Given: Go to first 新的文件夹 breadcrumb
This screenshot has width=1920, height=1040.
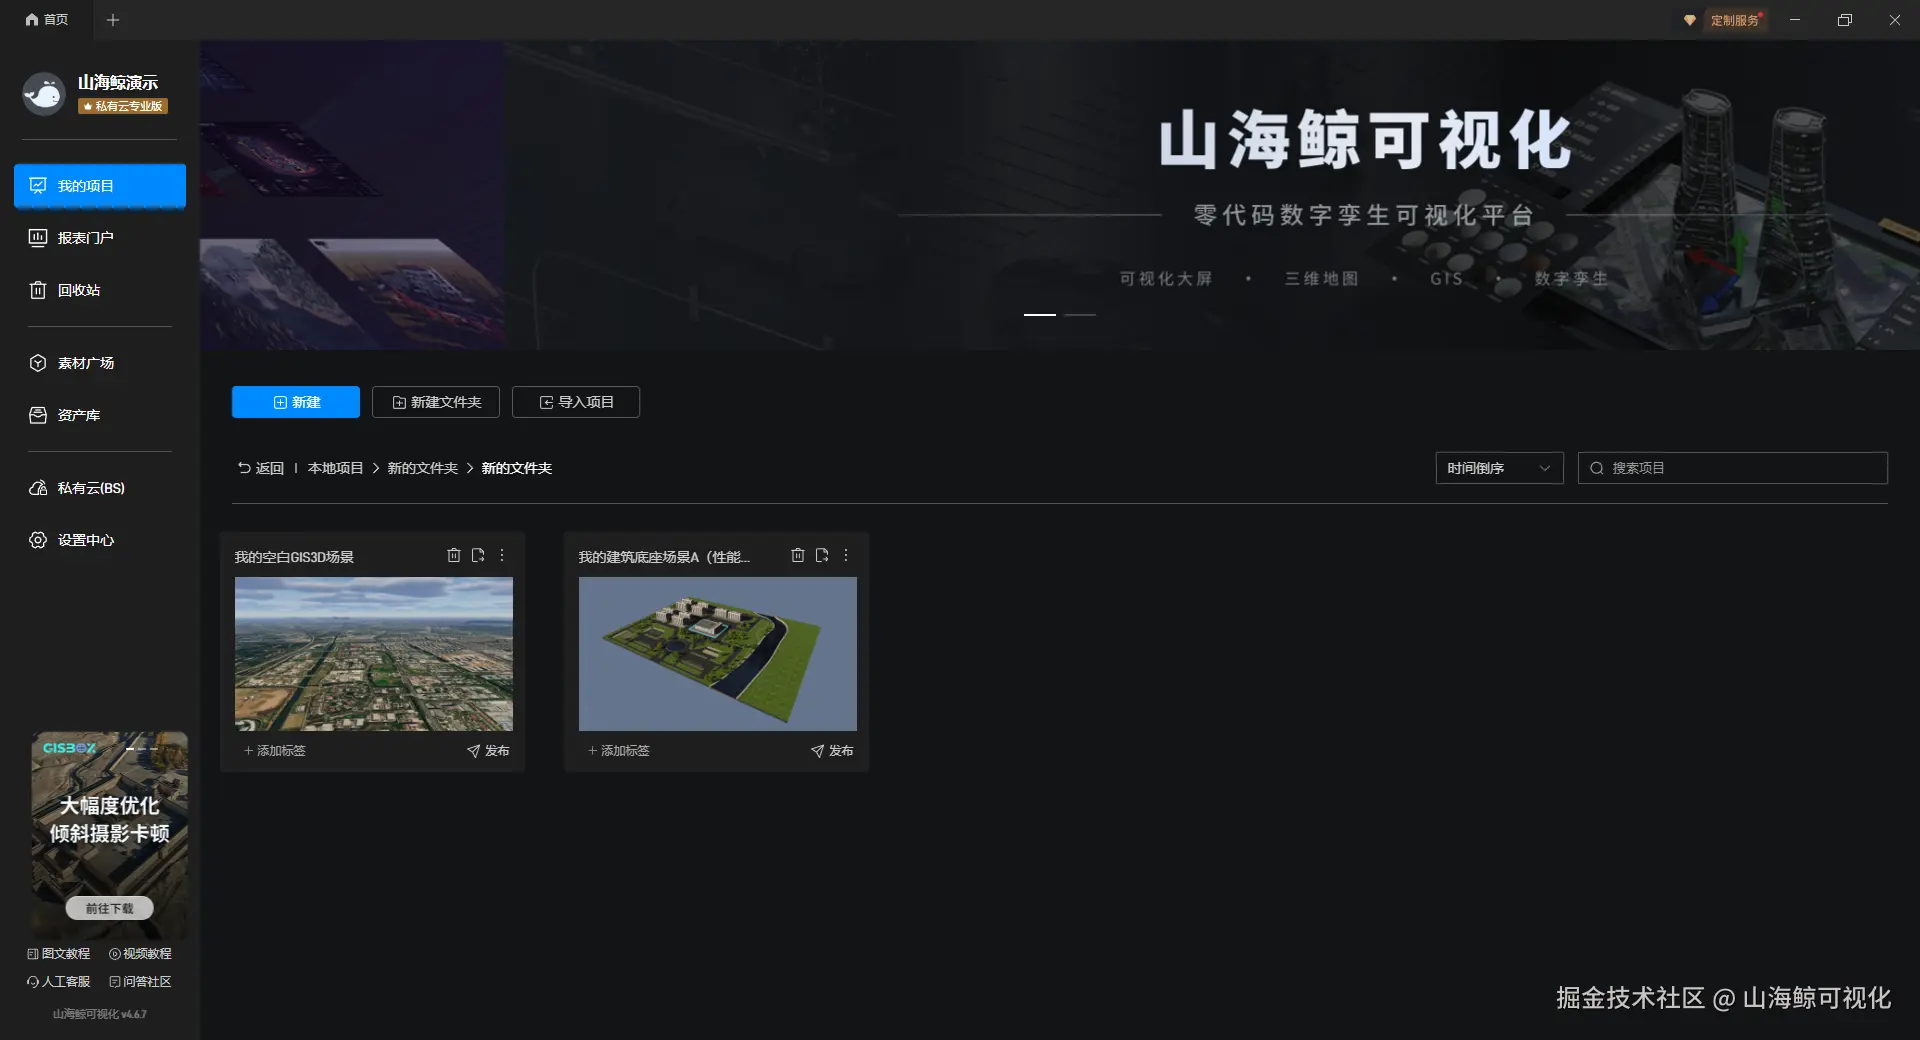Looking at the screenshot, I should click(422, 468).
